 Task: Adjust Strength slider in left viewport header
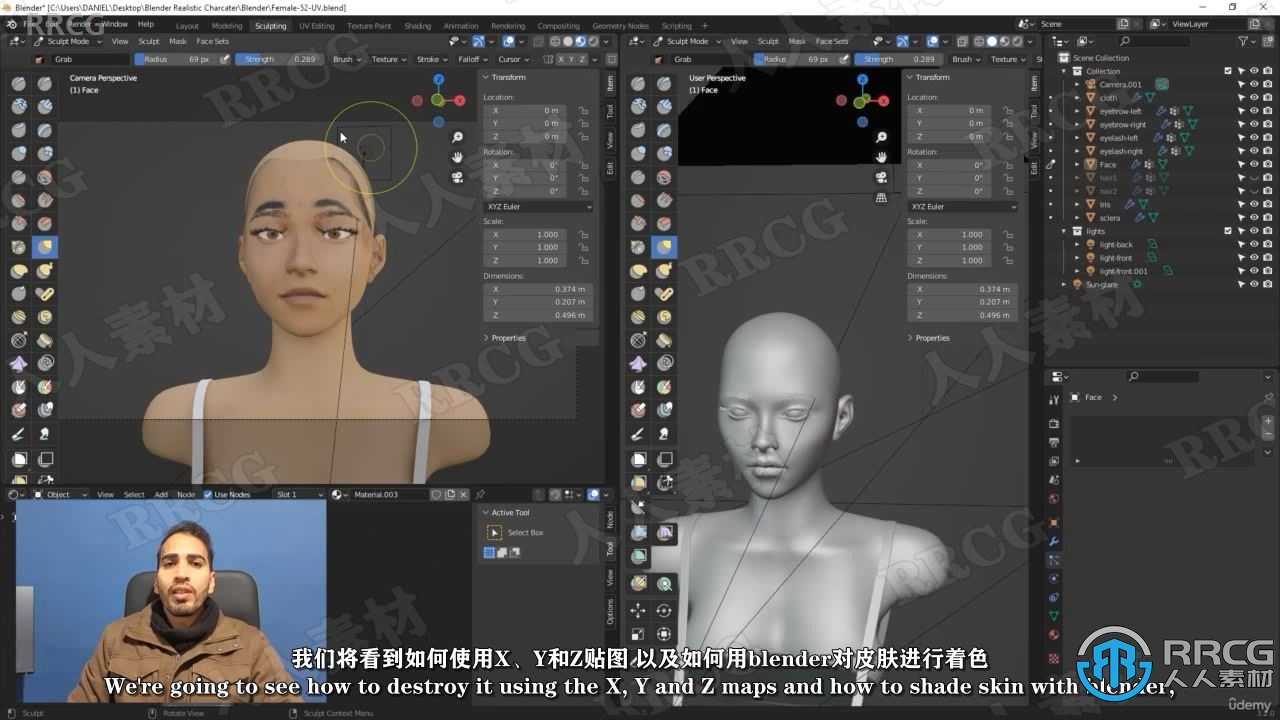point(278,59)
